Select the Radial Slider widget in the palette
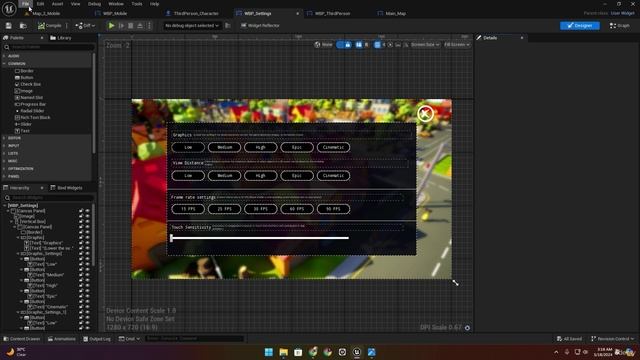 [x=30, y=111]
